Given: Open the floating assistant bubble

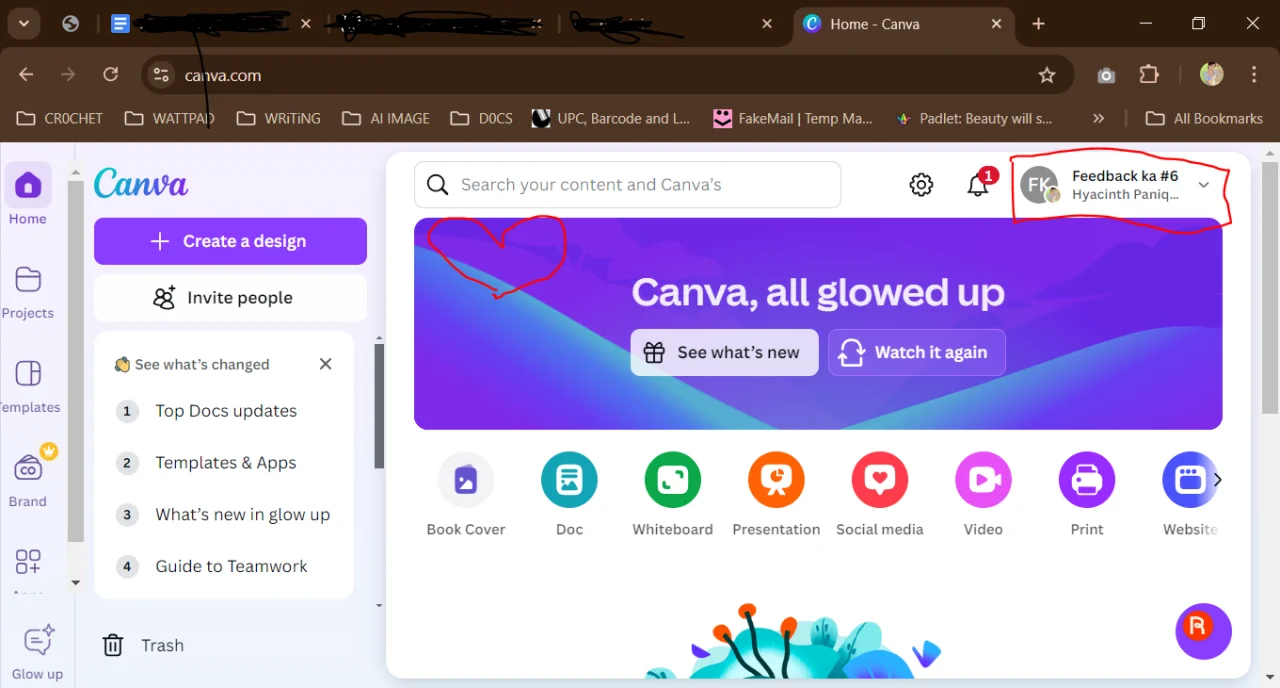Looking at the screenshot, I should click(x=1203, y=631).
